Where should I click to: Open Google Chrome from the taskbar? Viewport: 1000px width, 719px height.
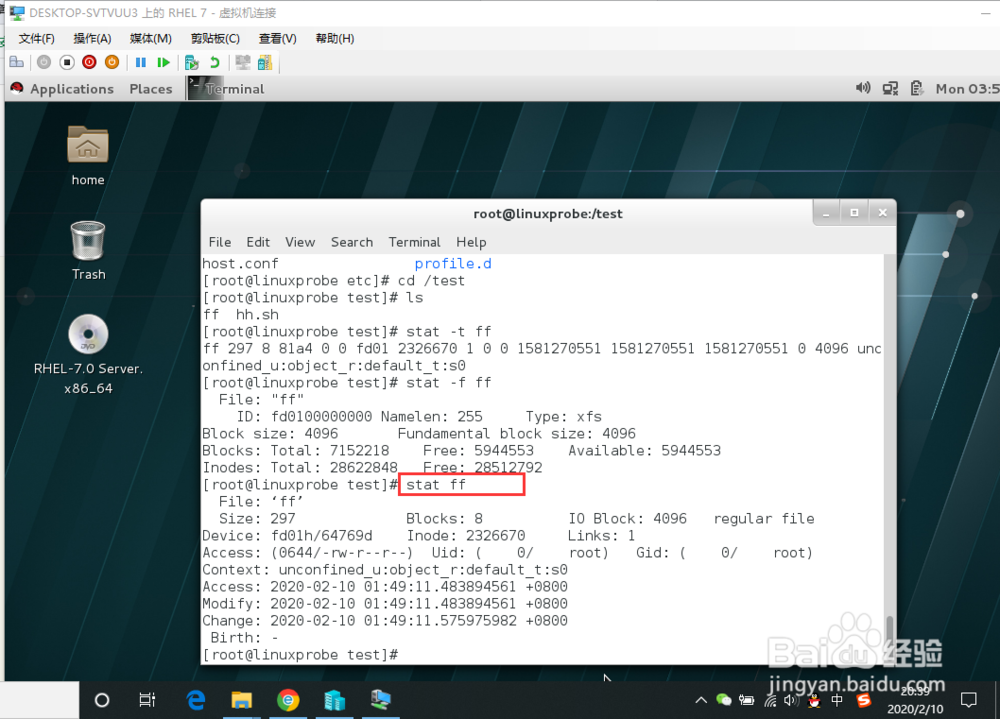point(288,700)
